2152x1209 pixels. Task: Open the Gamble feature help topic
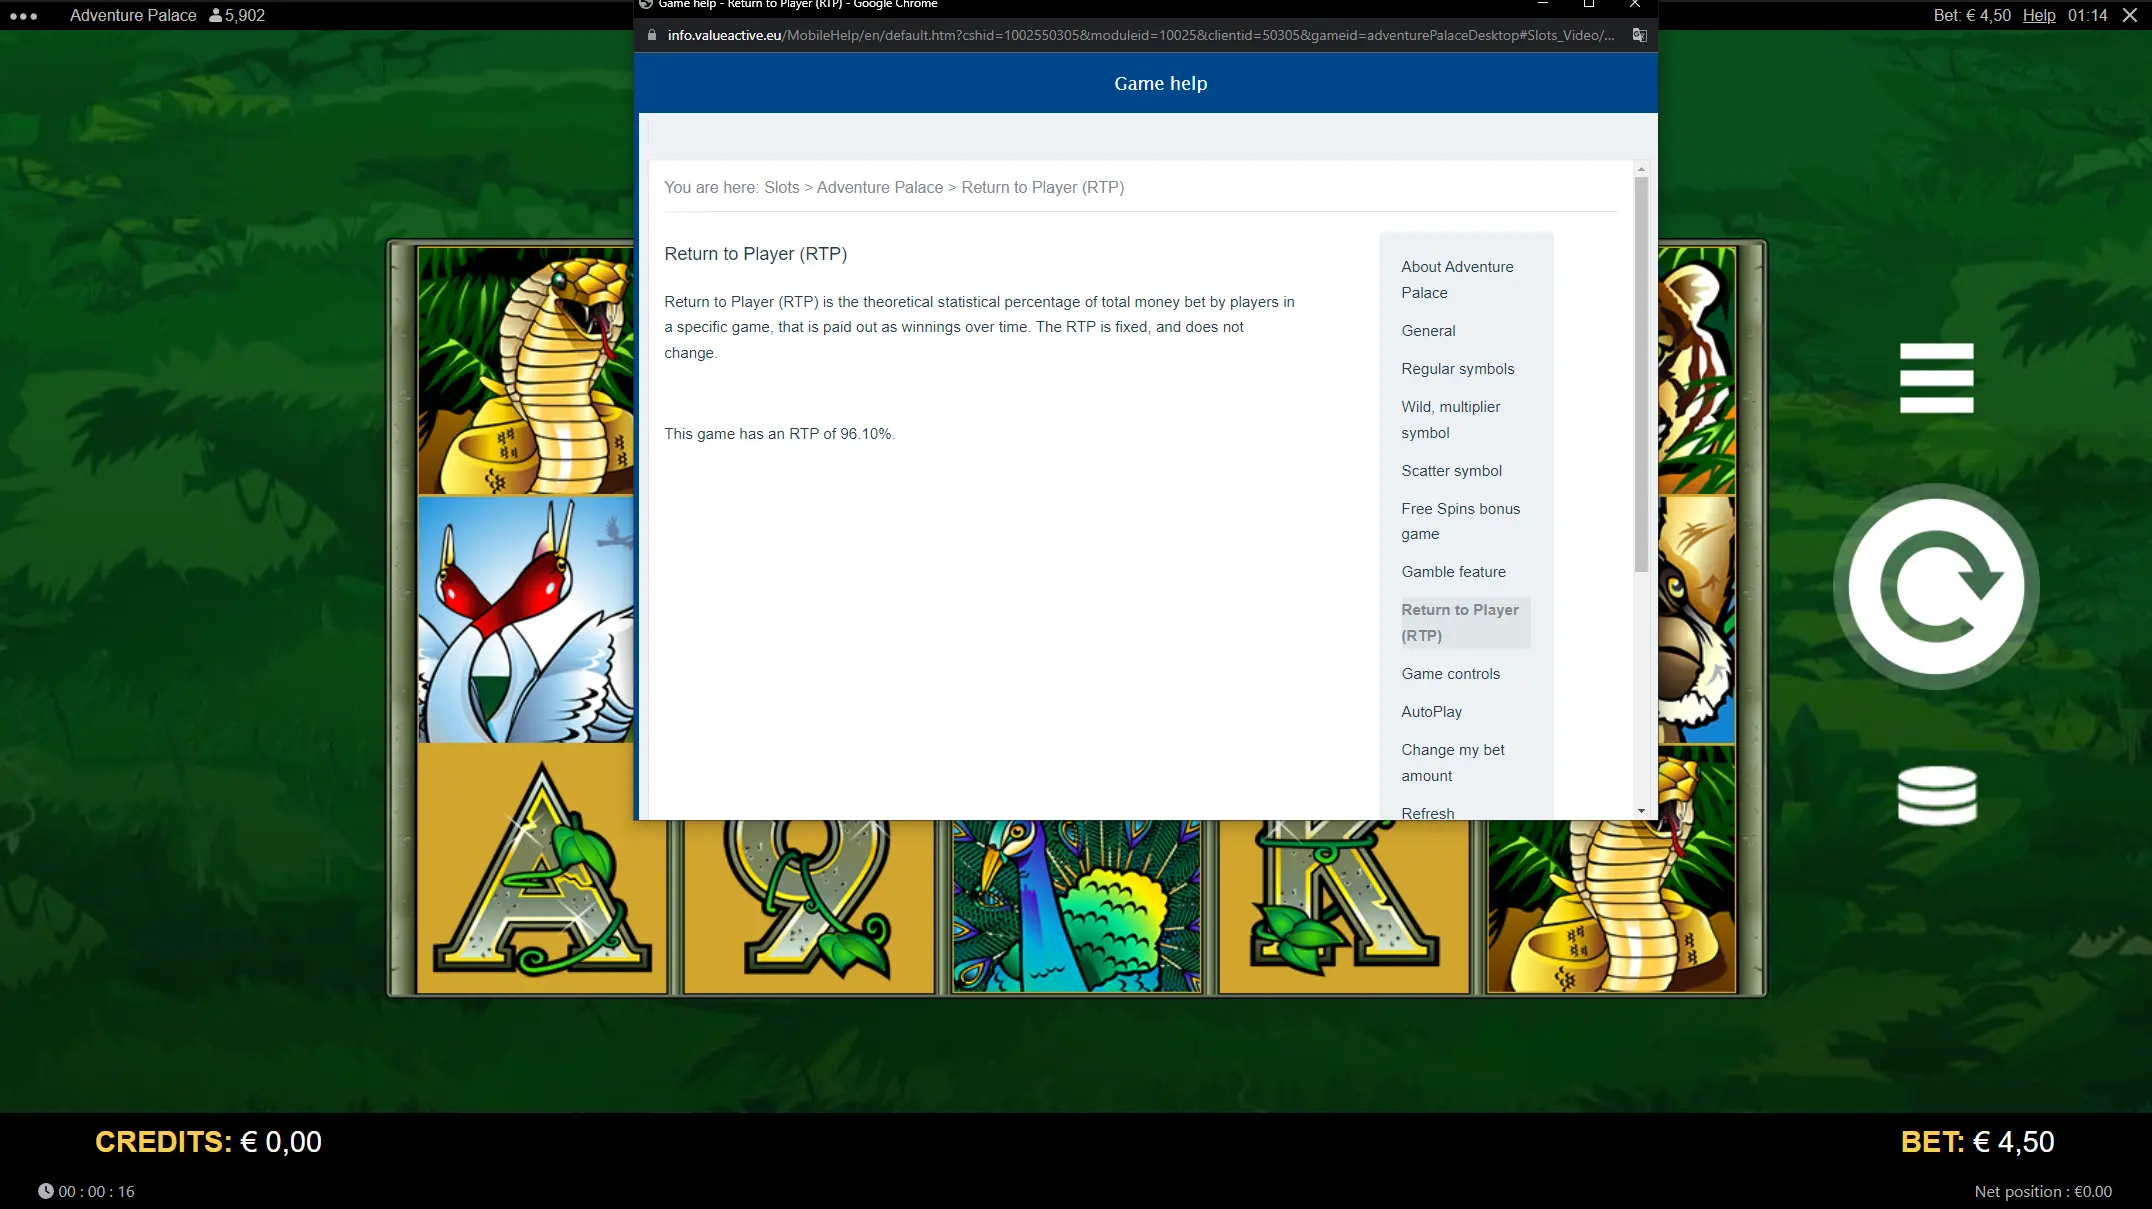(x=1453, y=572)
